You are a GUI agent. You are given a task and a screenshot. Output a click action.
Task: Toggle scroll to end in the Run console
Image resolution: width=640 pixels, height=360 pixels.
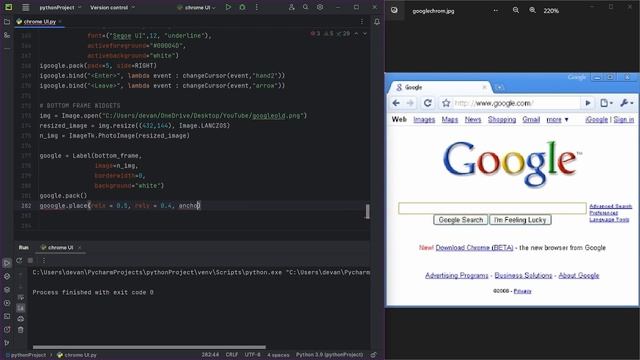coord(21,308)
